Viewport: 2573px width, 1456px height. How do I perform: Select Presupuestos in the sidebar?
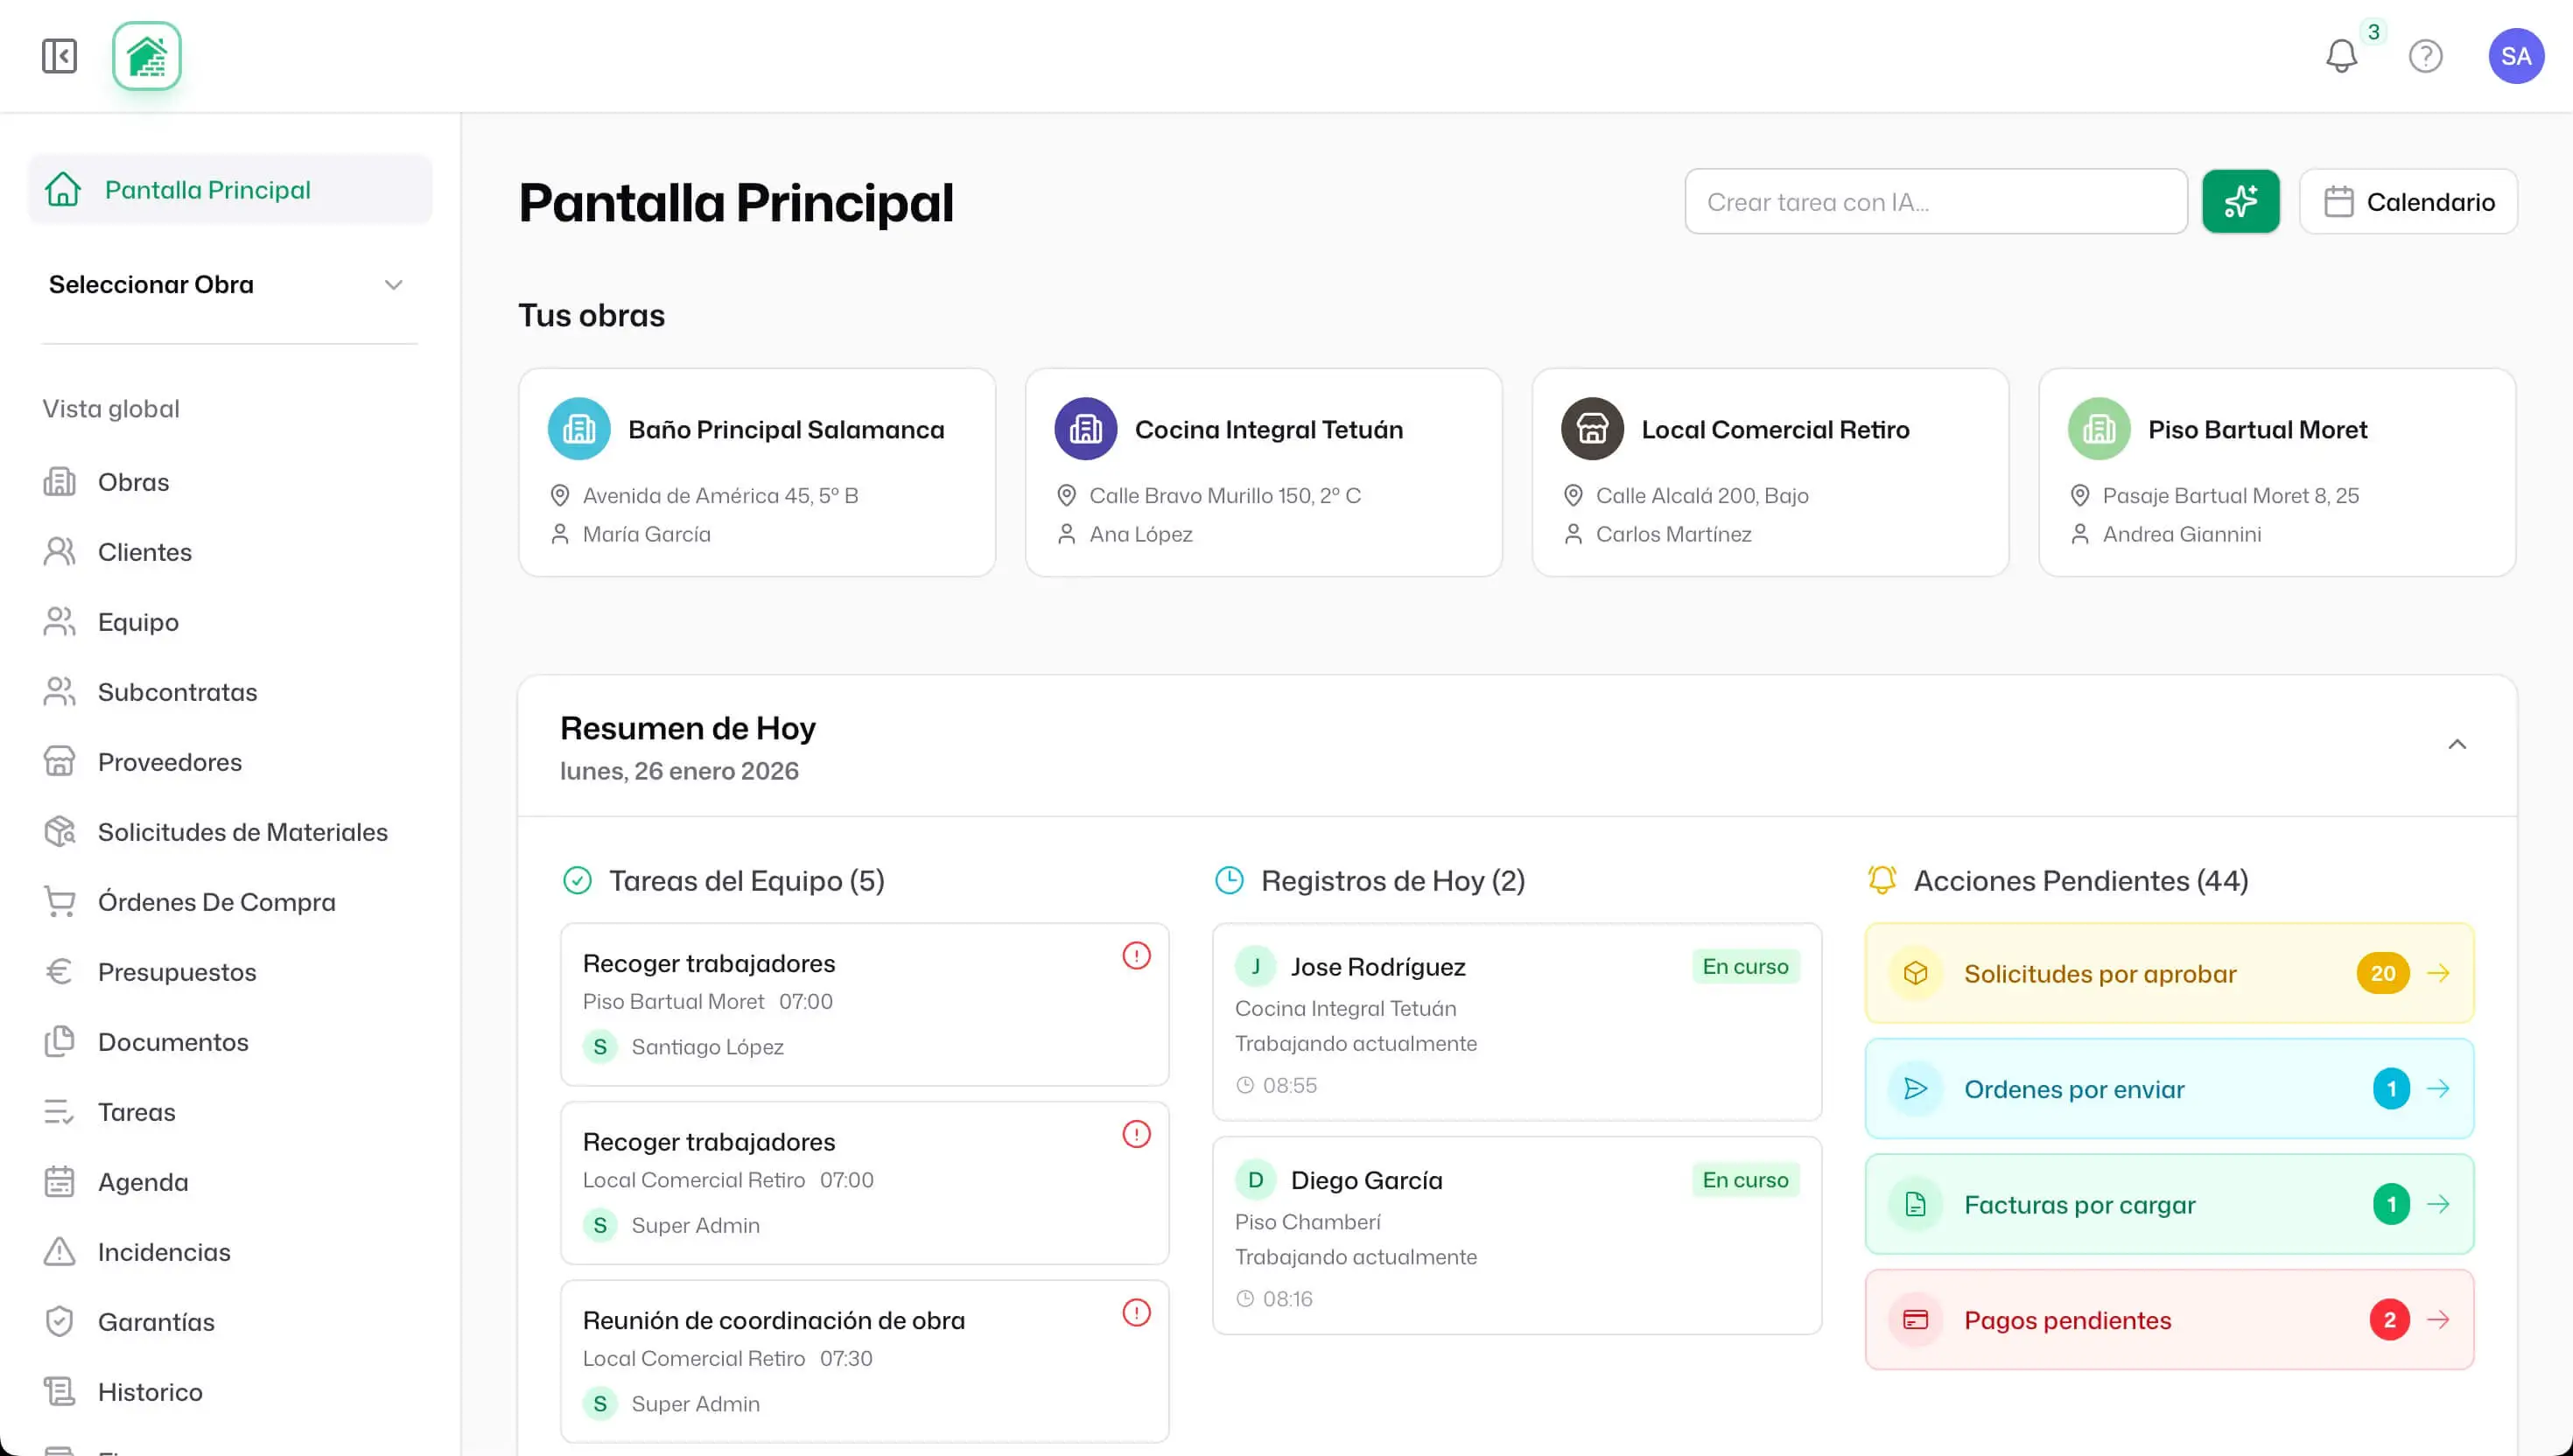[x=177, y=972]
